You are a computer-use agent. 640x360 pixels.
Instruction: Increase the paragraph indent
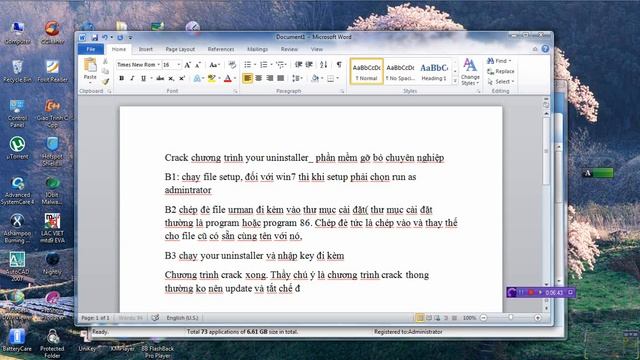[x=309, y=65]
